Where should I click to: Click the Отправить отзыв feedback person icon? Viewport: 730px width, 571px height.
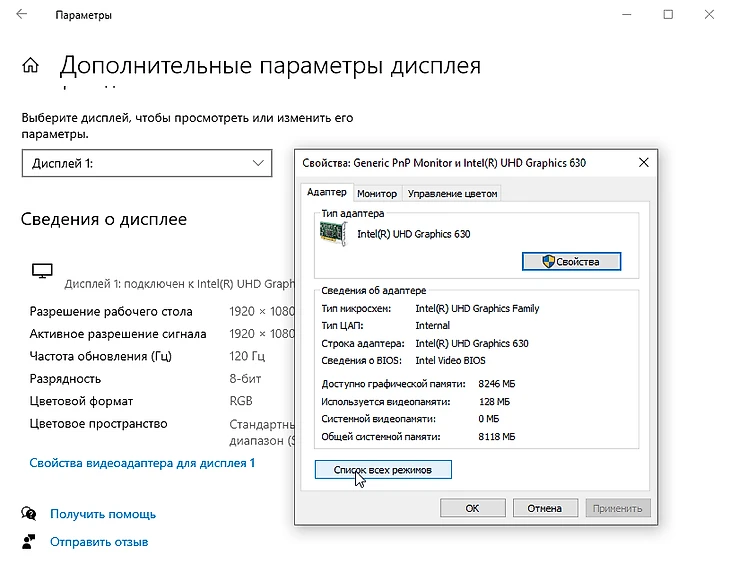(29, 542)
